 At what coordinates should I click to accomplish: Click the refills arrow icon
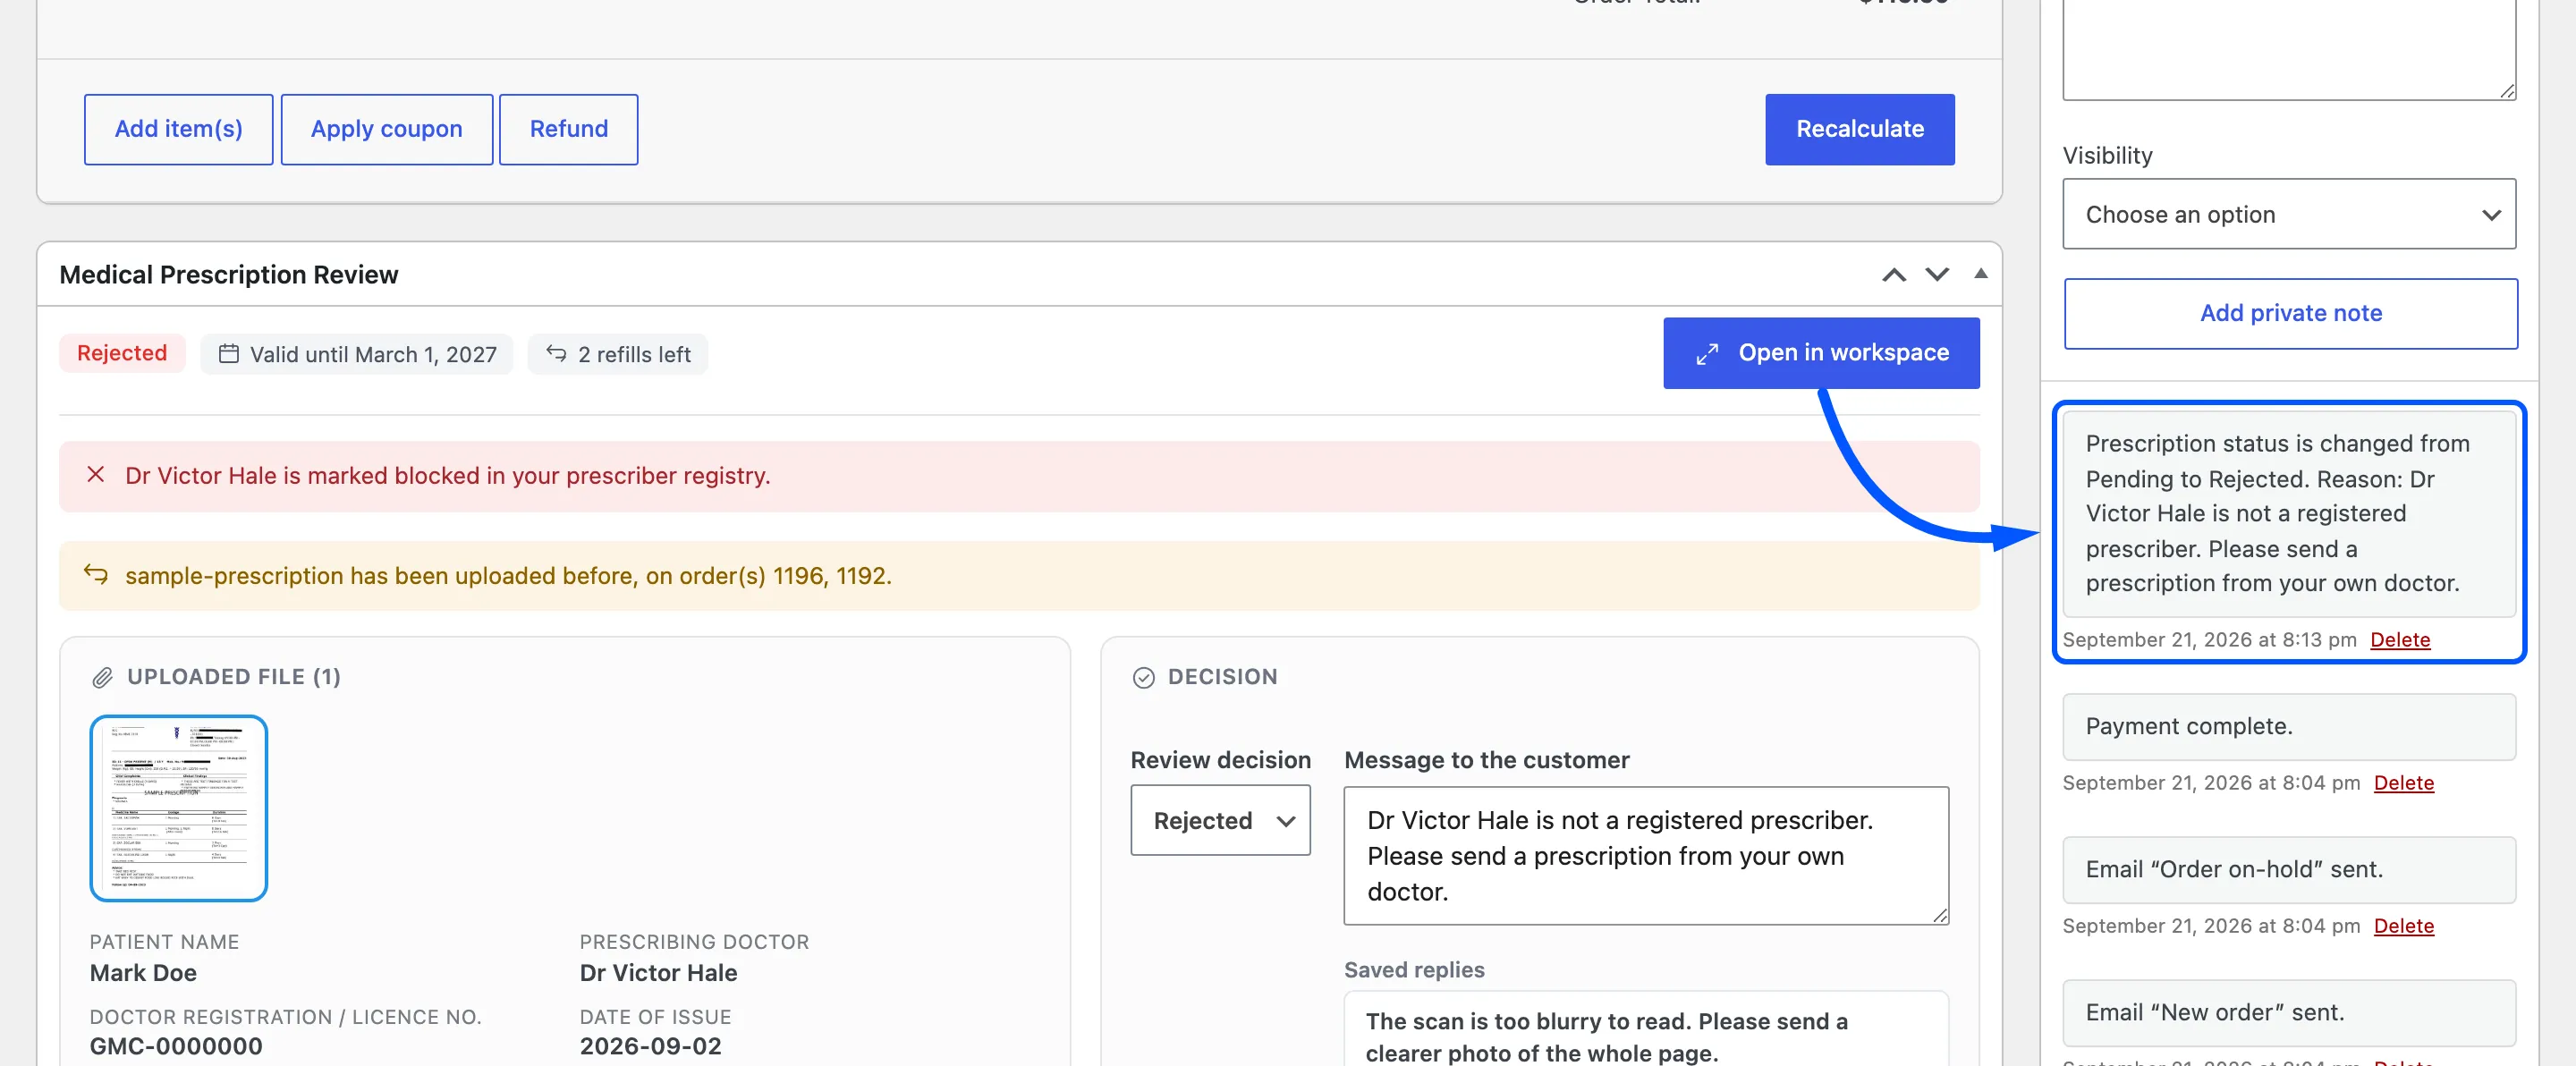(556, 354)
